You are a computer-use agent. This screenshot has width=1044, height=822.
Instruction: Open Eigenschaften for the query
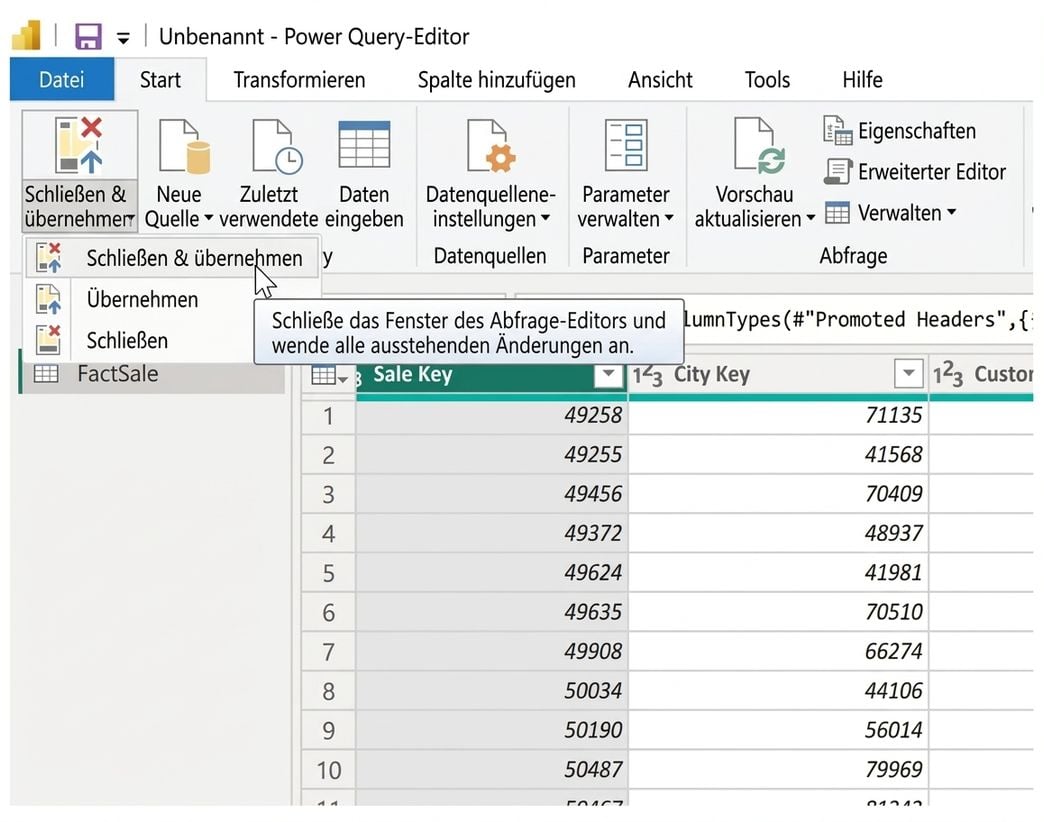(x=916, y=131)
